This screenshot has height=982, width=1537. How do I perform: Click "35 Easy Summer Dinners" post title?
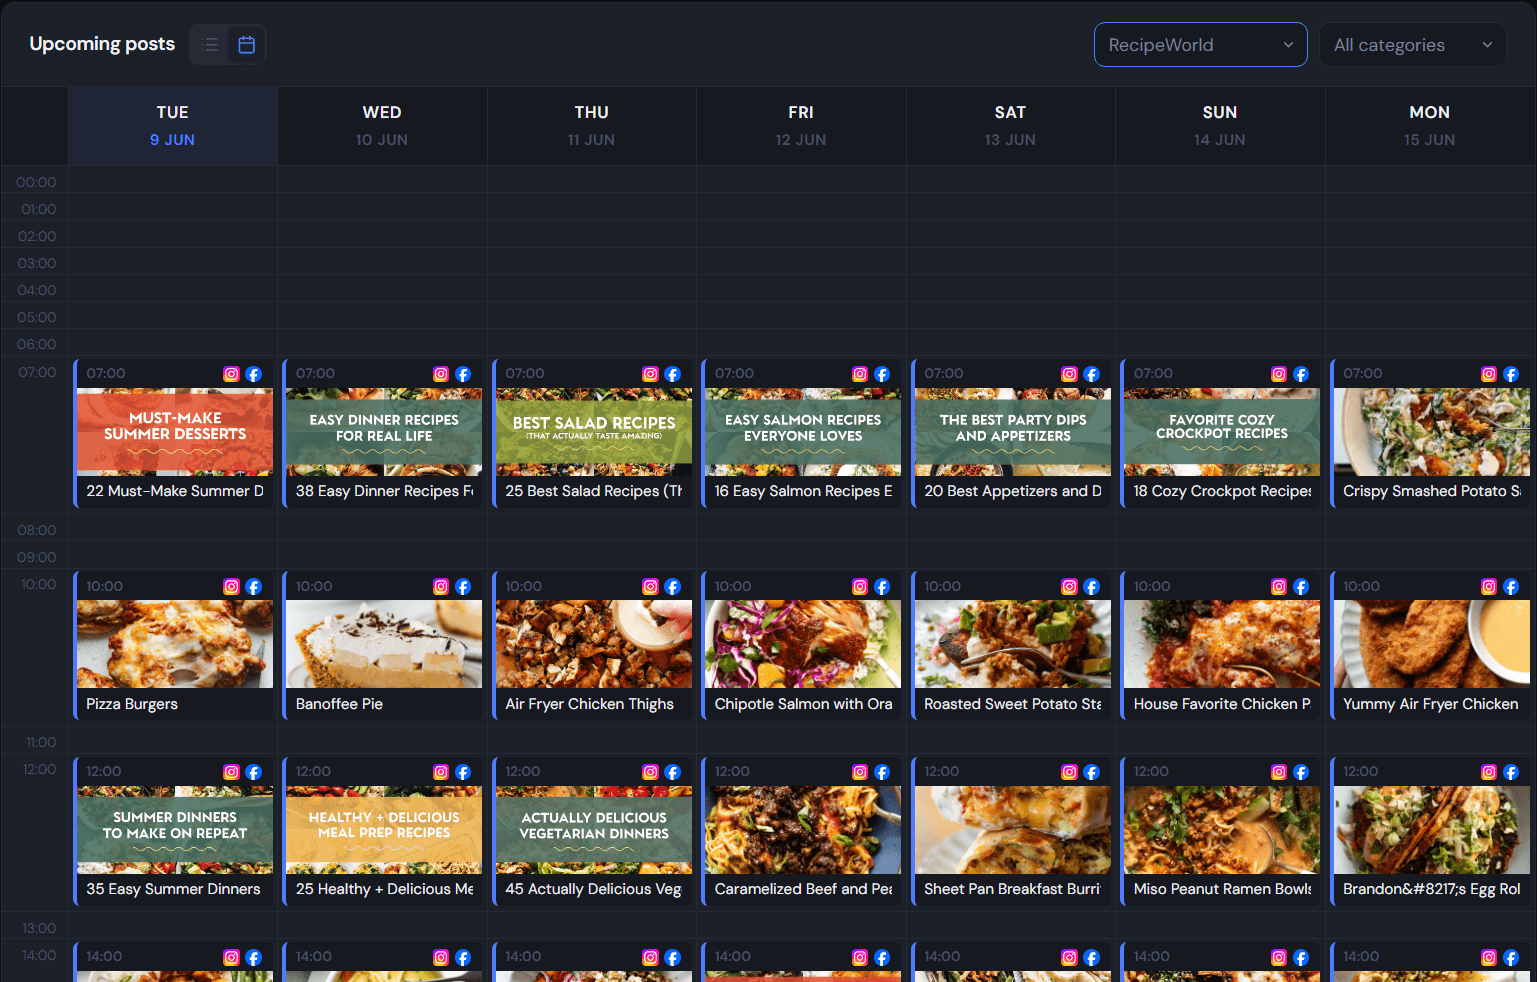(173, 889)
